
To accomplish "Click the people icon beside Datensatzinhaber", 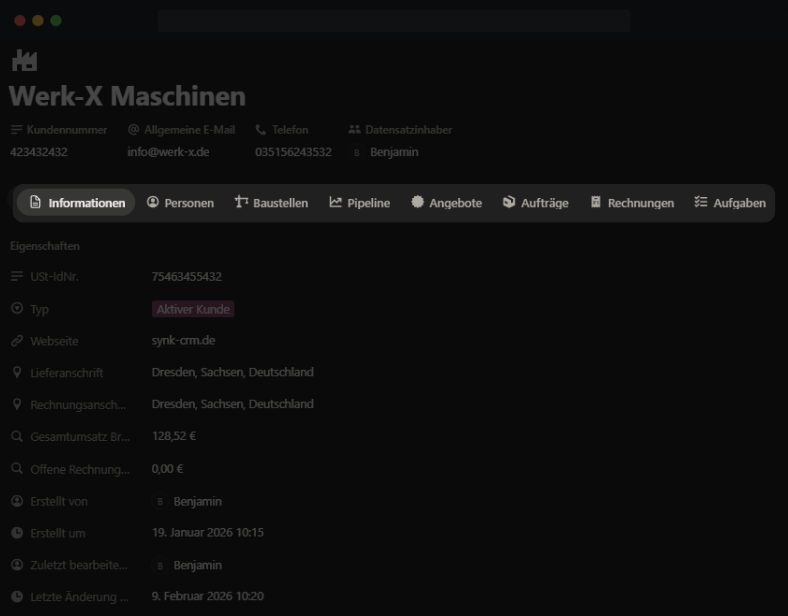I will [354, 130].
